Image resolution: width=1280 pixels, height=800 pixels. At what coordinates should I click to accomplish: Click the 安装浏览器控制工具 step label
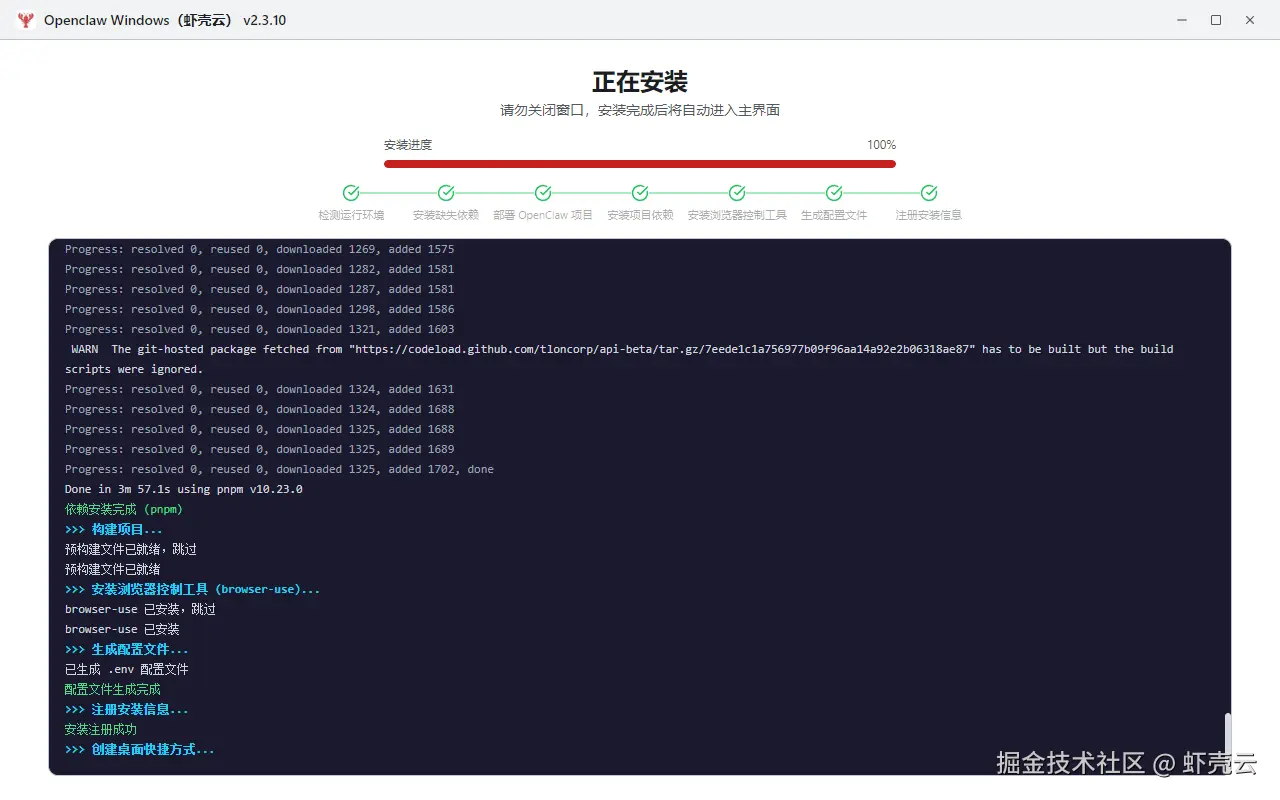click(x=737, y=215)
